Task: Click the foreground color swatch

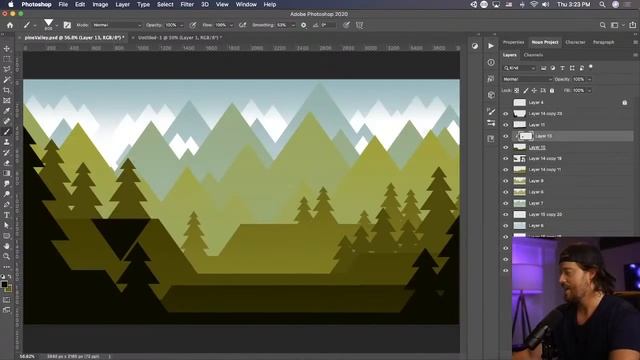Action: (x=4, y=284)
